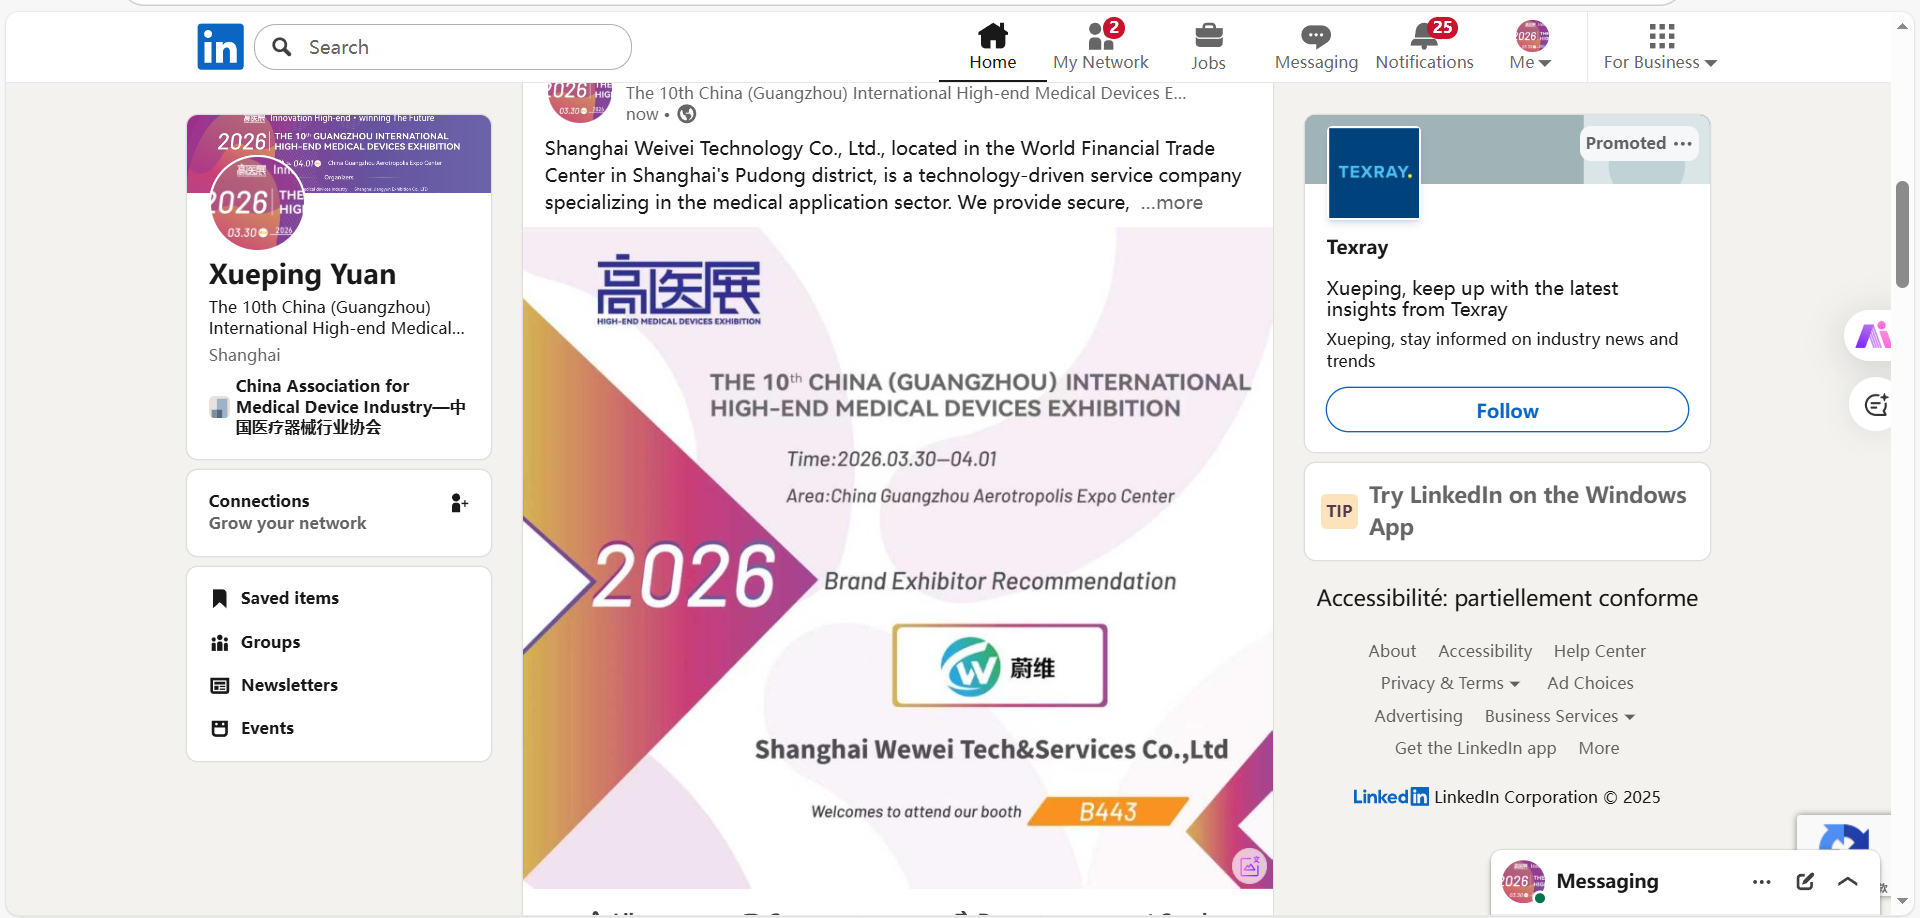
Task: Open Promoted ad options menu
Action: pyautogui.click(x=1683, y=144)
